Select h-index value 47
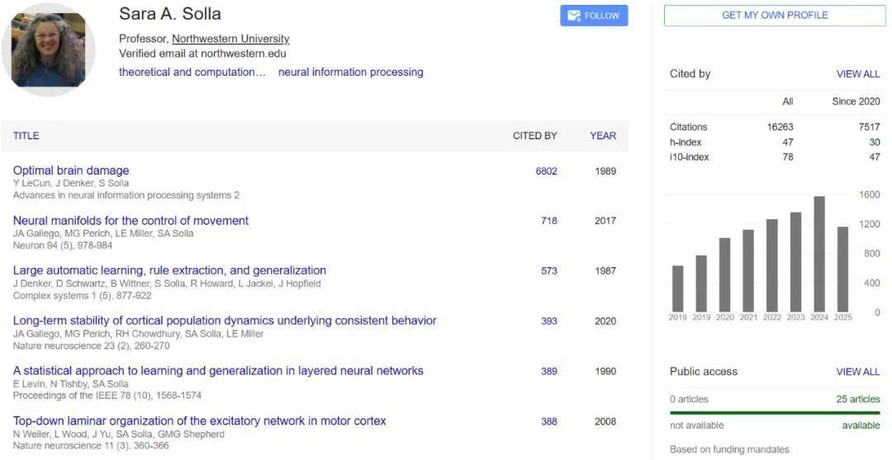This screenshot has width=892, height=460. [x=788, y=142]
